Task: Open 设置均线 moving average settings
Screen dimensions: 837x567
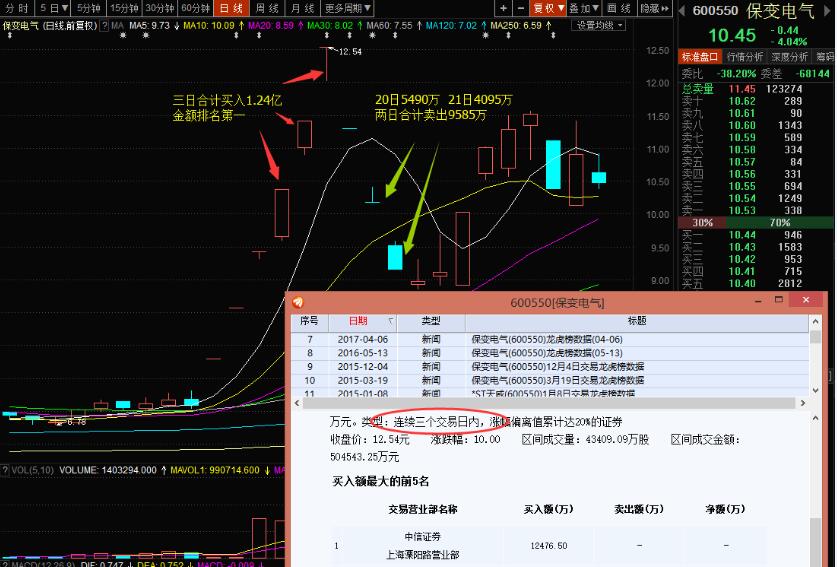Action: (598, 25)
